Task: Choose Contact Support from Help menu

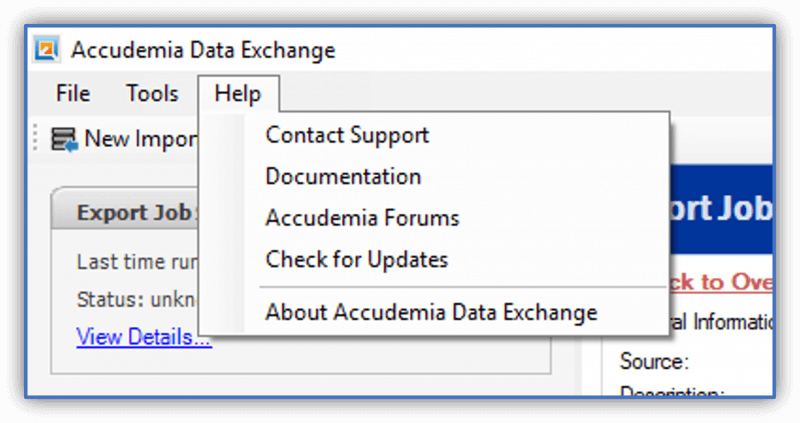Action: click(347, 135)
